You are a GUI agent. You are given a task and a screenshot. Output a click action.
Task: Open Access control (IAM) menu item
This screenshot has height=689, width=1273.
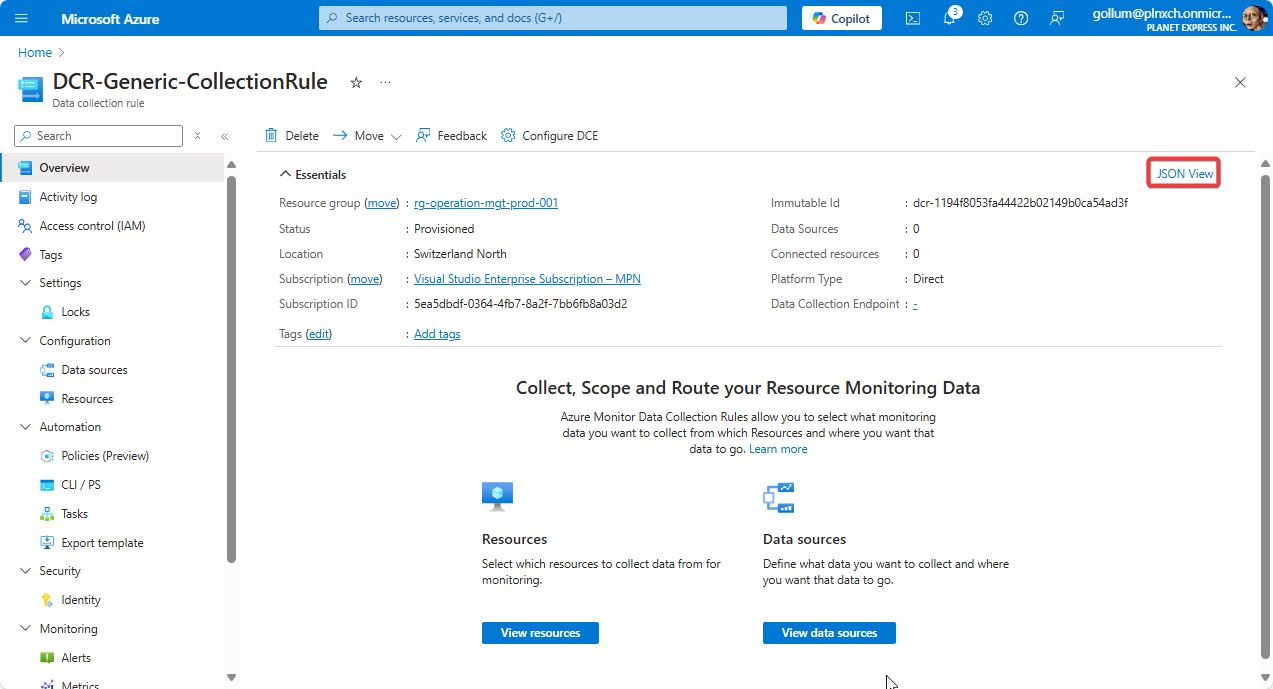(x=92, y=226)
